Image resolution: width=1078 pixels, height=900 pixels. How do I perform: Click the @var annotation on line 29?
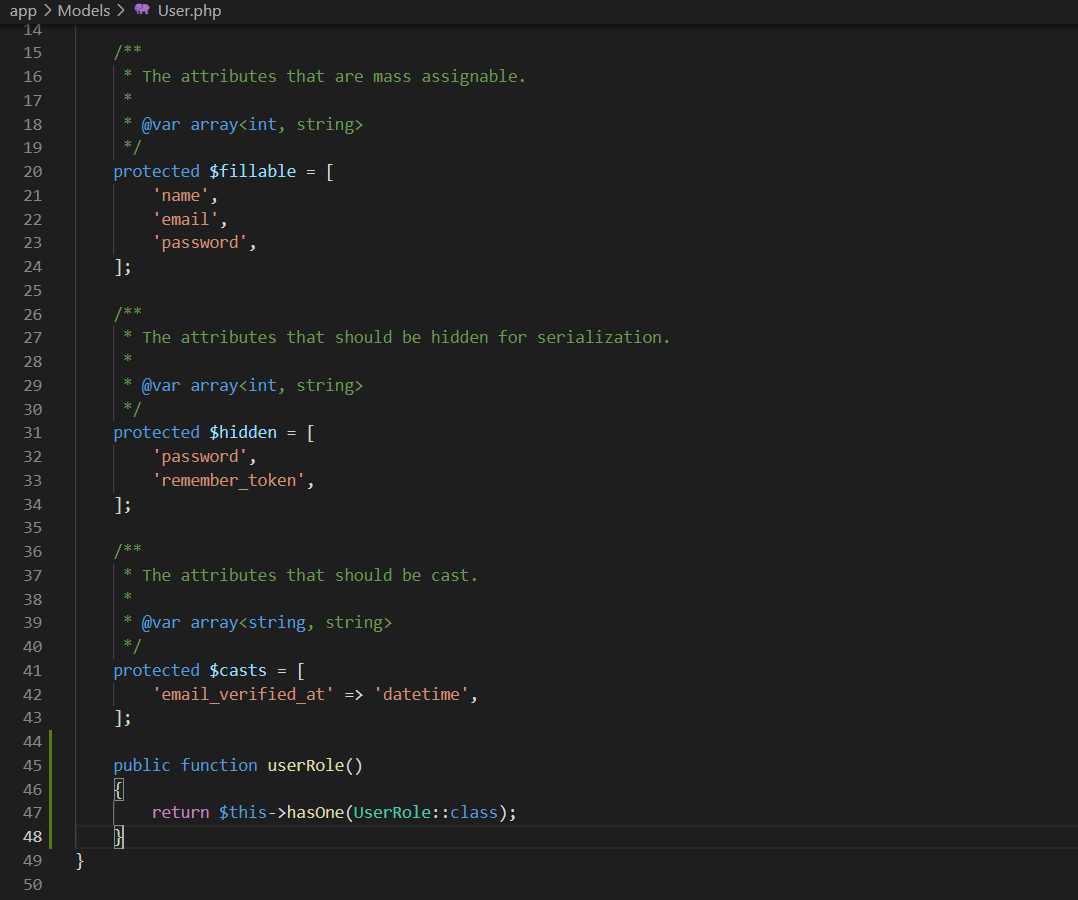point(161,386)
